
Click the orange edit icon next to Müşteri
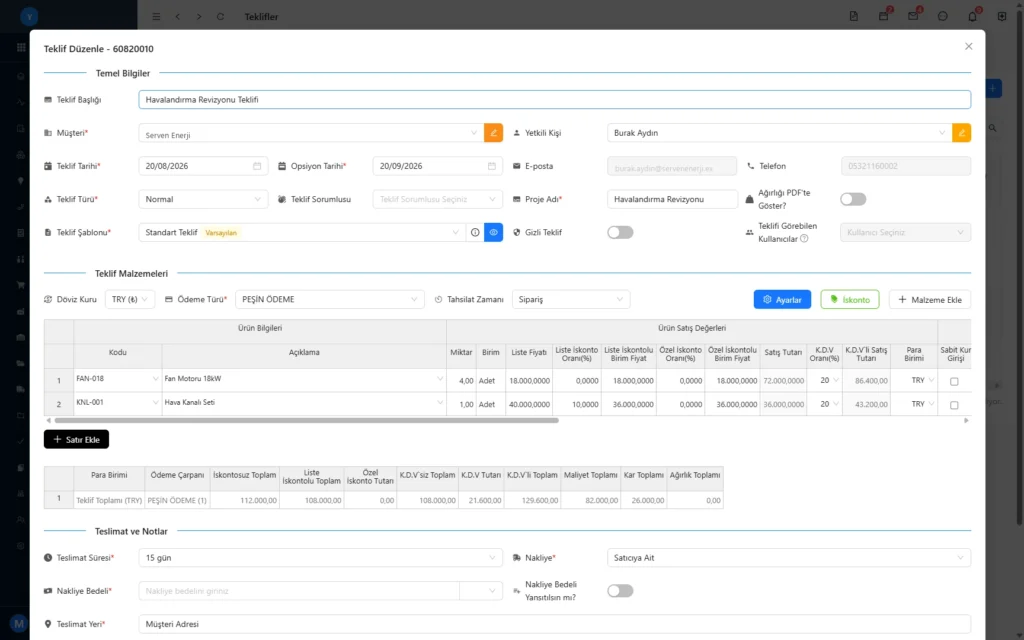tap(493, 133)
